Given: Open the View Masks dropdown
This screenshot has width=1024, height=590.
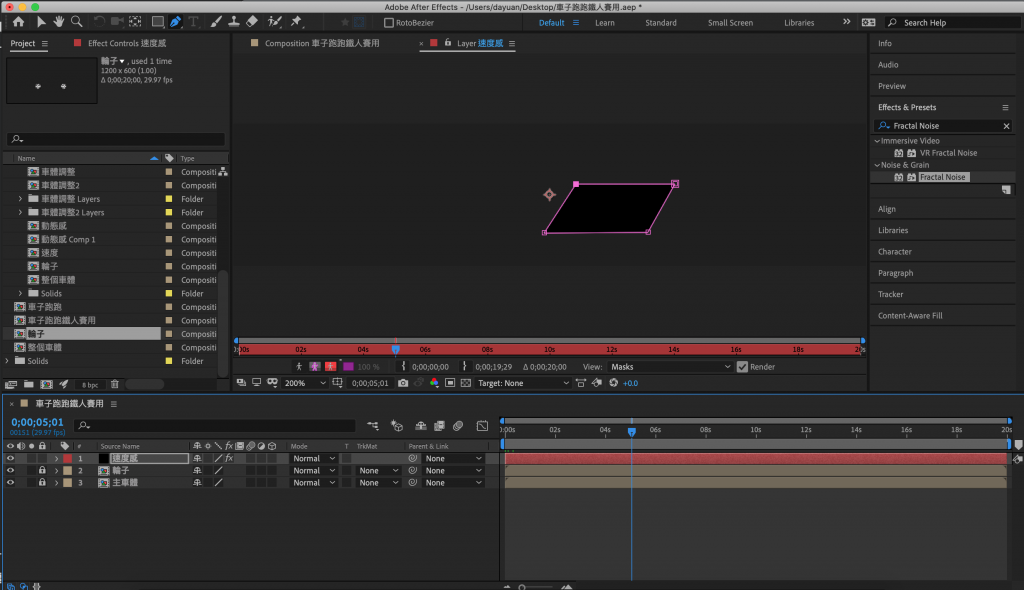Looking at the screenshot, I should tap(670, 367).
